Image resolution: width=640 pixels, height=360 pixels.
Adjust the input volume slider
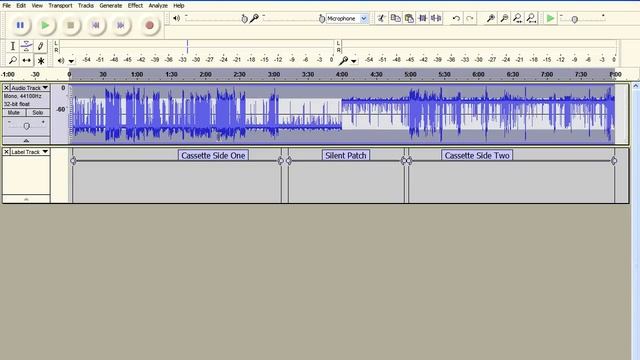point(322,19)
